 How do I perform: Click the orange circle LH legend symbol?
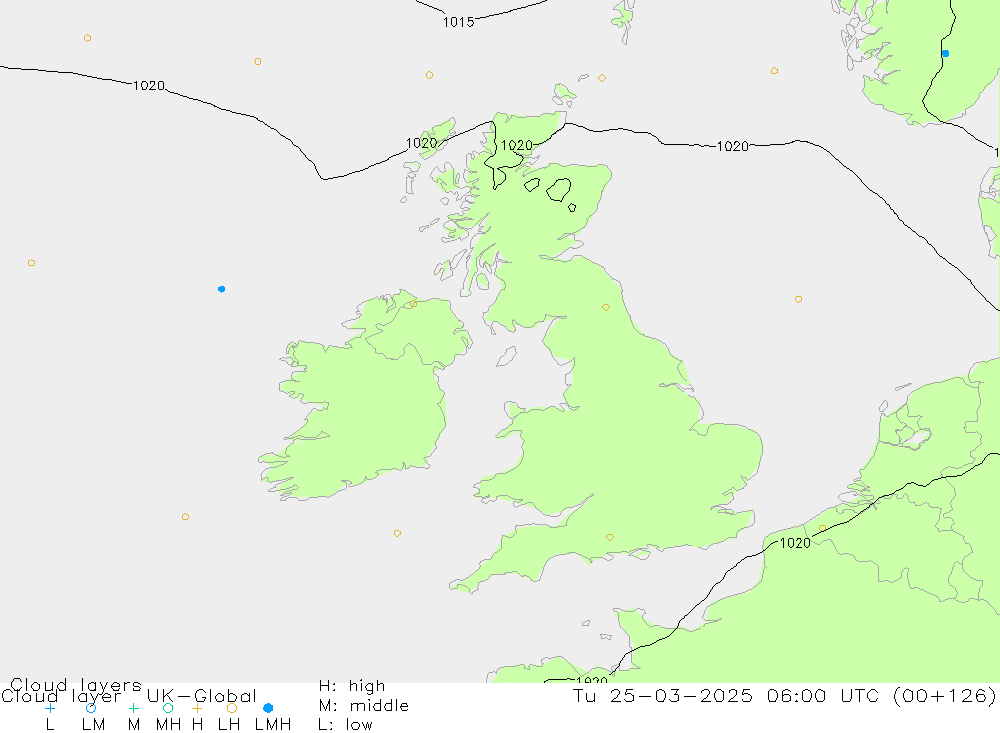tap(232, 708)
